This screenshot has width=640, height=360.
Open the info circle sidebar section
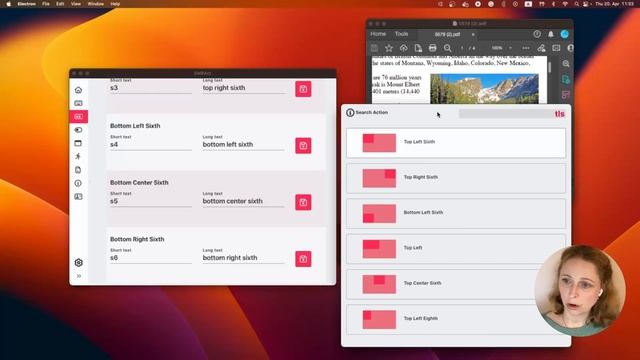point(78,183)
